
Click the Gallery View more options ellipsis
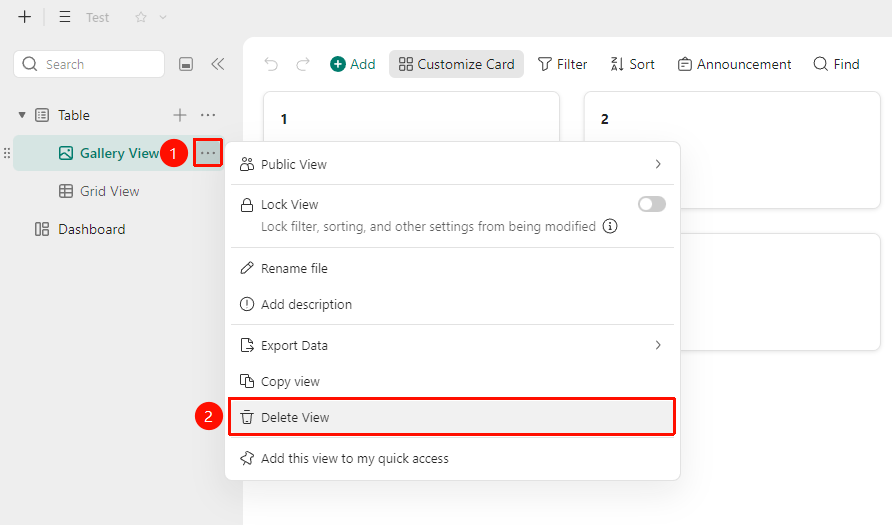click(x=208, y=153)
